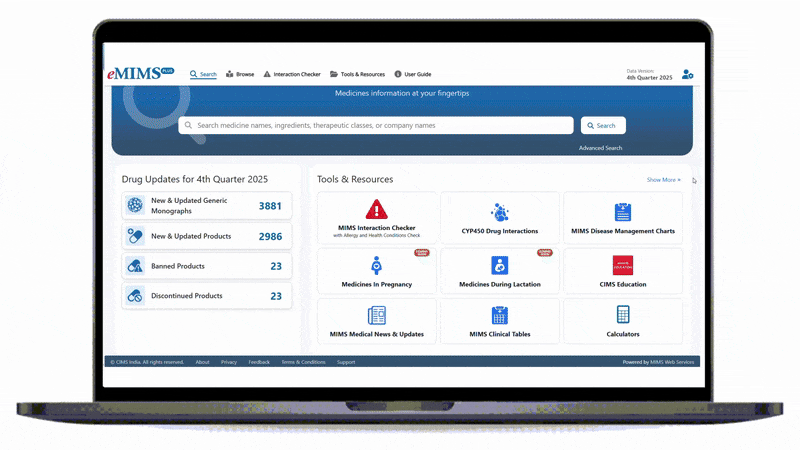The height and width of the screenshot is (450, 800).
Task: Open Banned Products updates row
Action: pyautogui.click(x=207, y=266)
